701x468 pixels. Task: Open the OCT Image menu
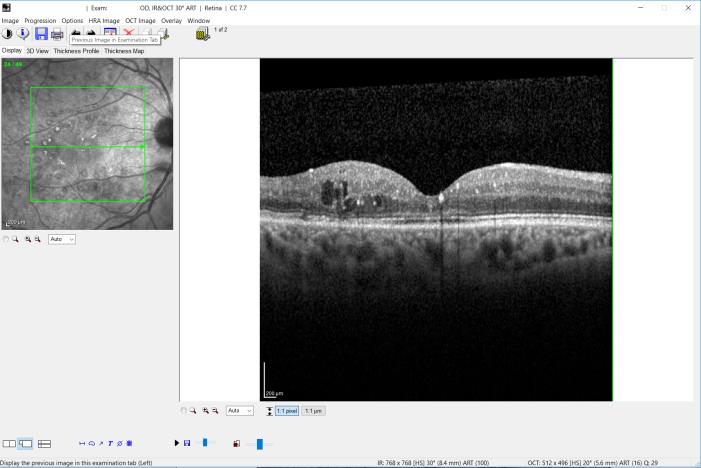(x=140, y=20)
